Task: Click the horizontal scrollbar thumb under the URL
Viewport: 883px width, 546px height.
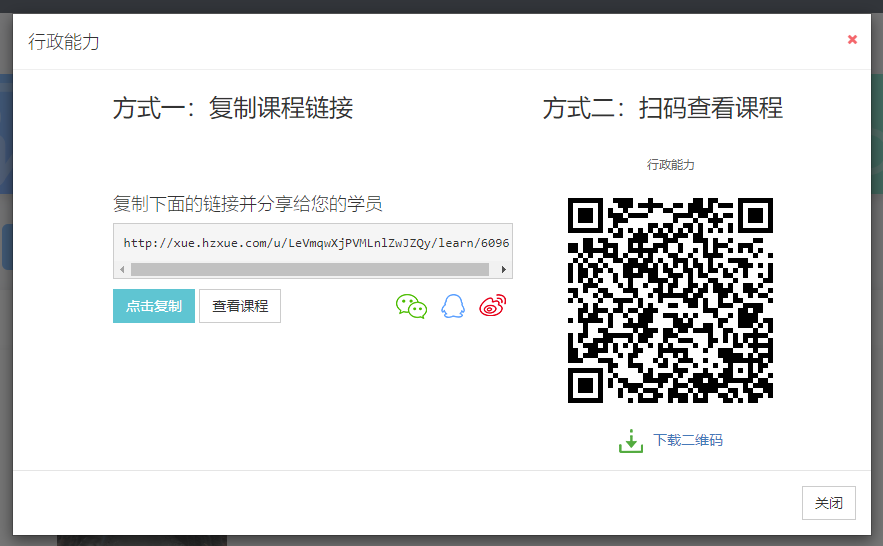Action: pyautogui.click(x=310, y=270)
